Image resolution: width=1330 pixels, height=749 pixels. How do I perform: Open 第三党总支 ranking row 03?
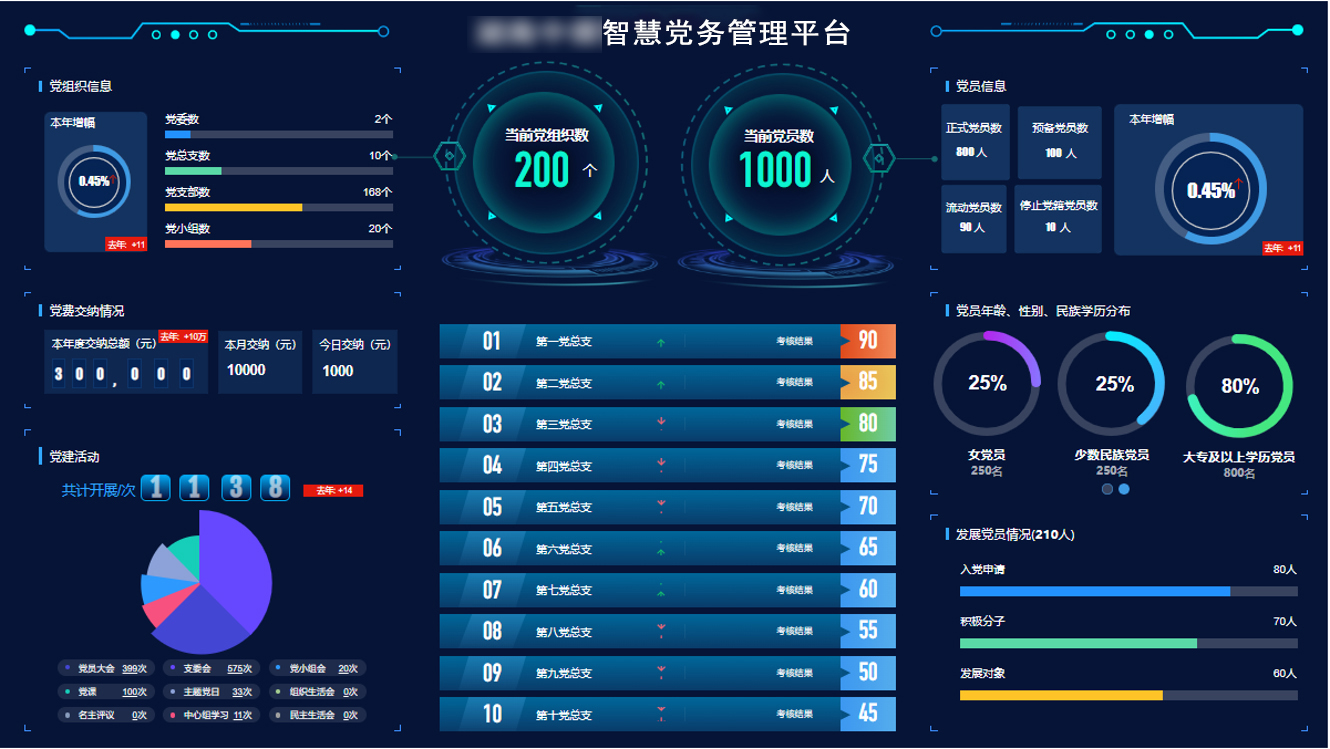coord(667,424)
